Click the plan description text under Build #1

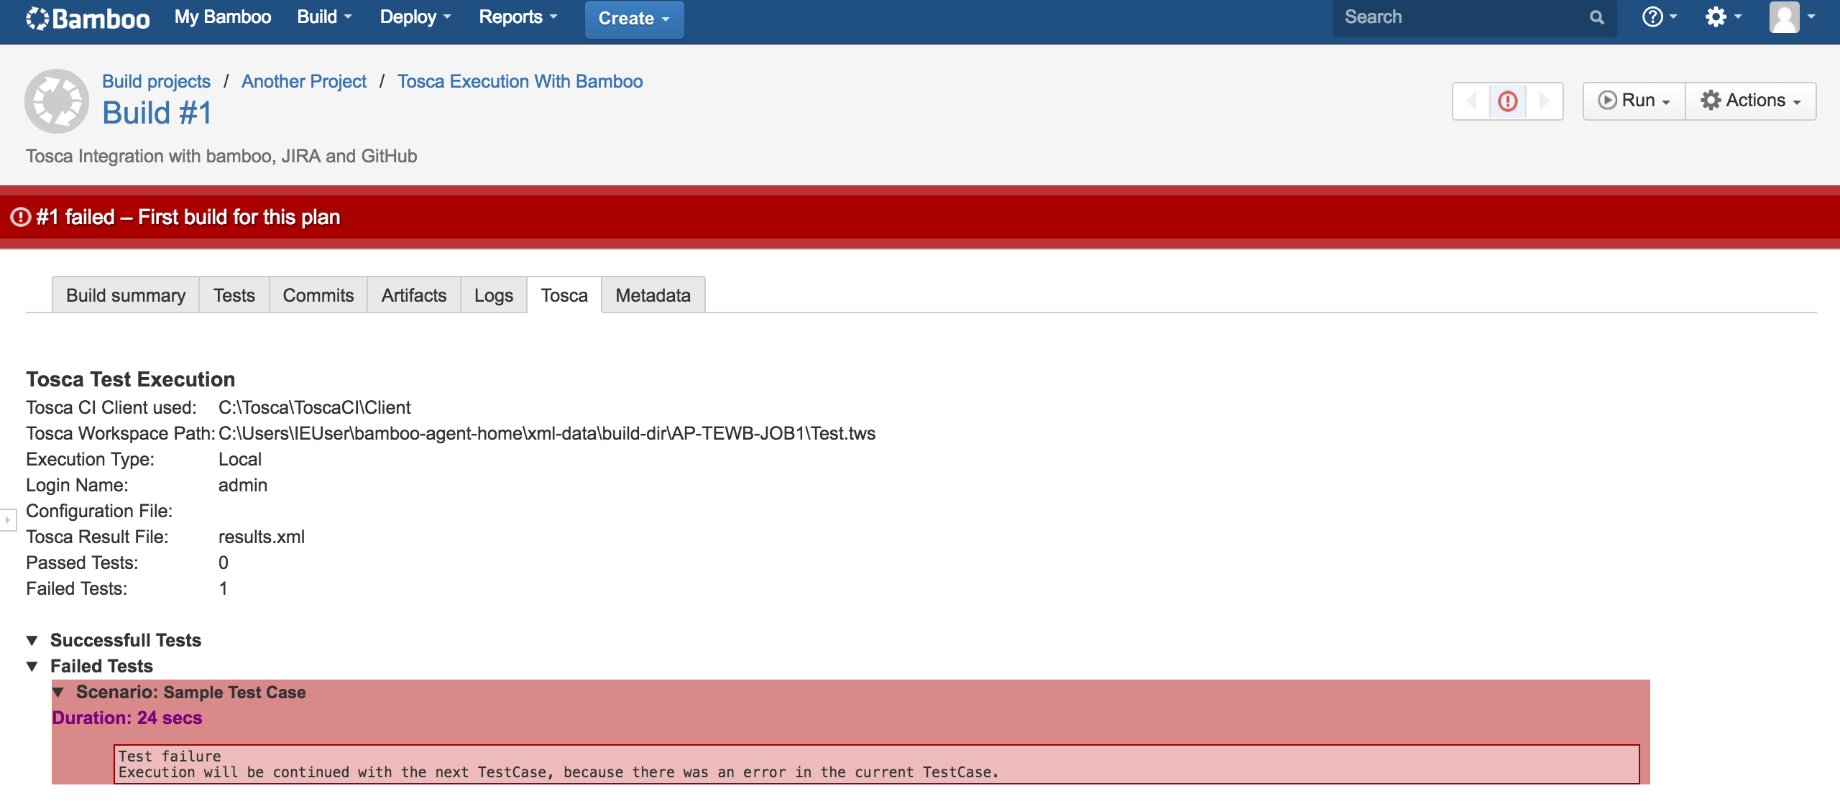[x=222, y=157]
